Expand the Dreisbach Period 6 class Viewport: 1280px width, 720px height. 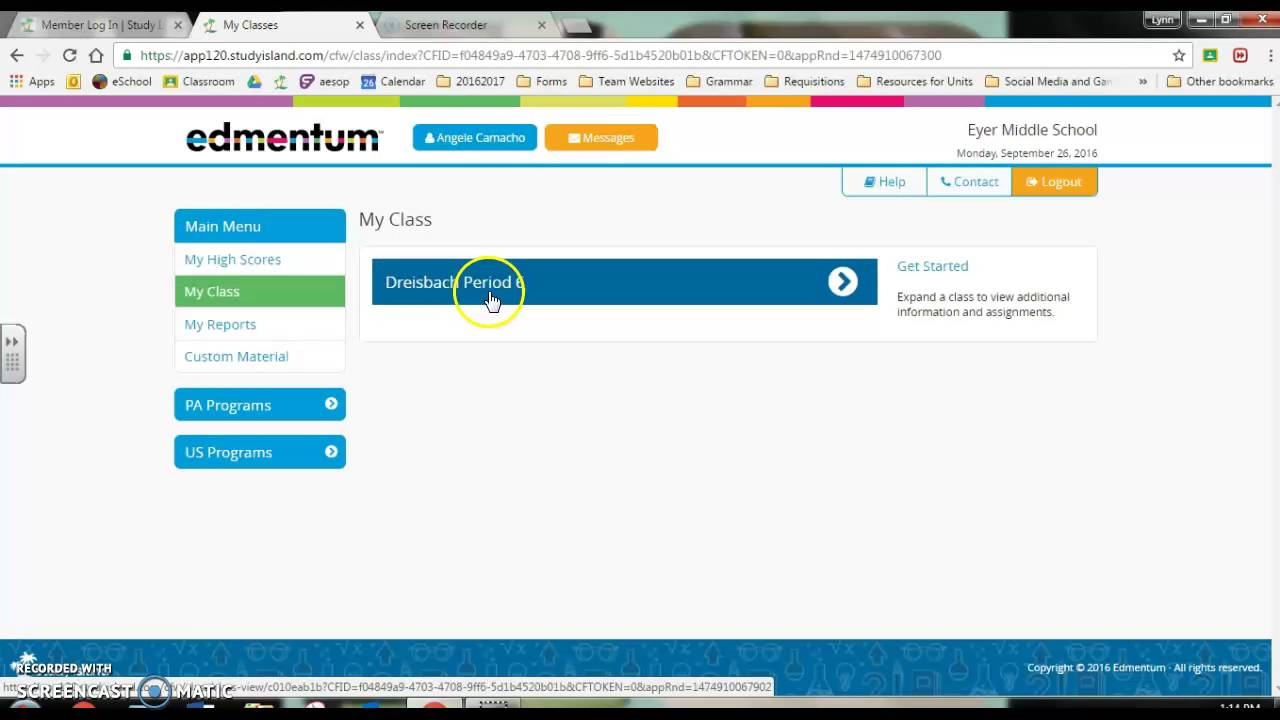(843, 281)
